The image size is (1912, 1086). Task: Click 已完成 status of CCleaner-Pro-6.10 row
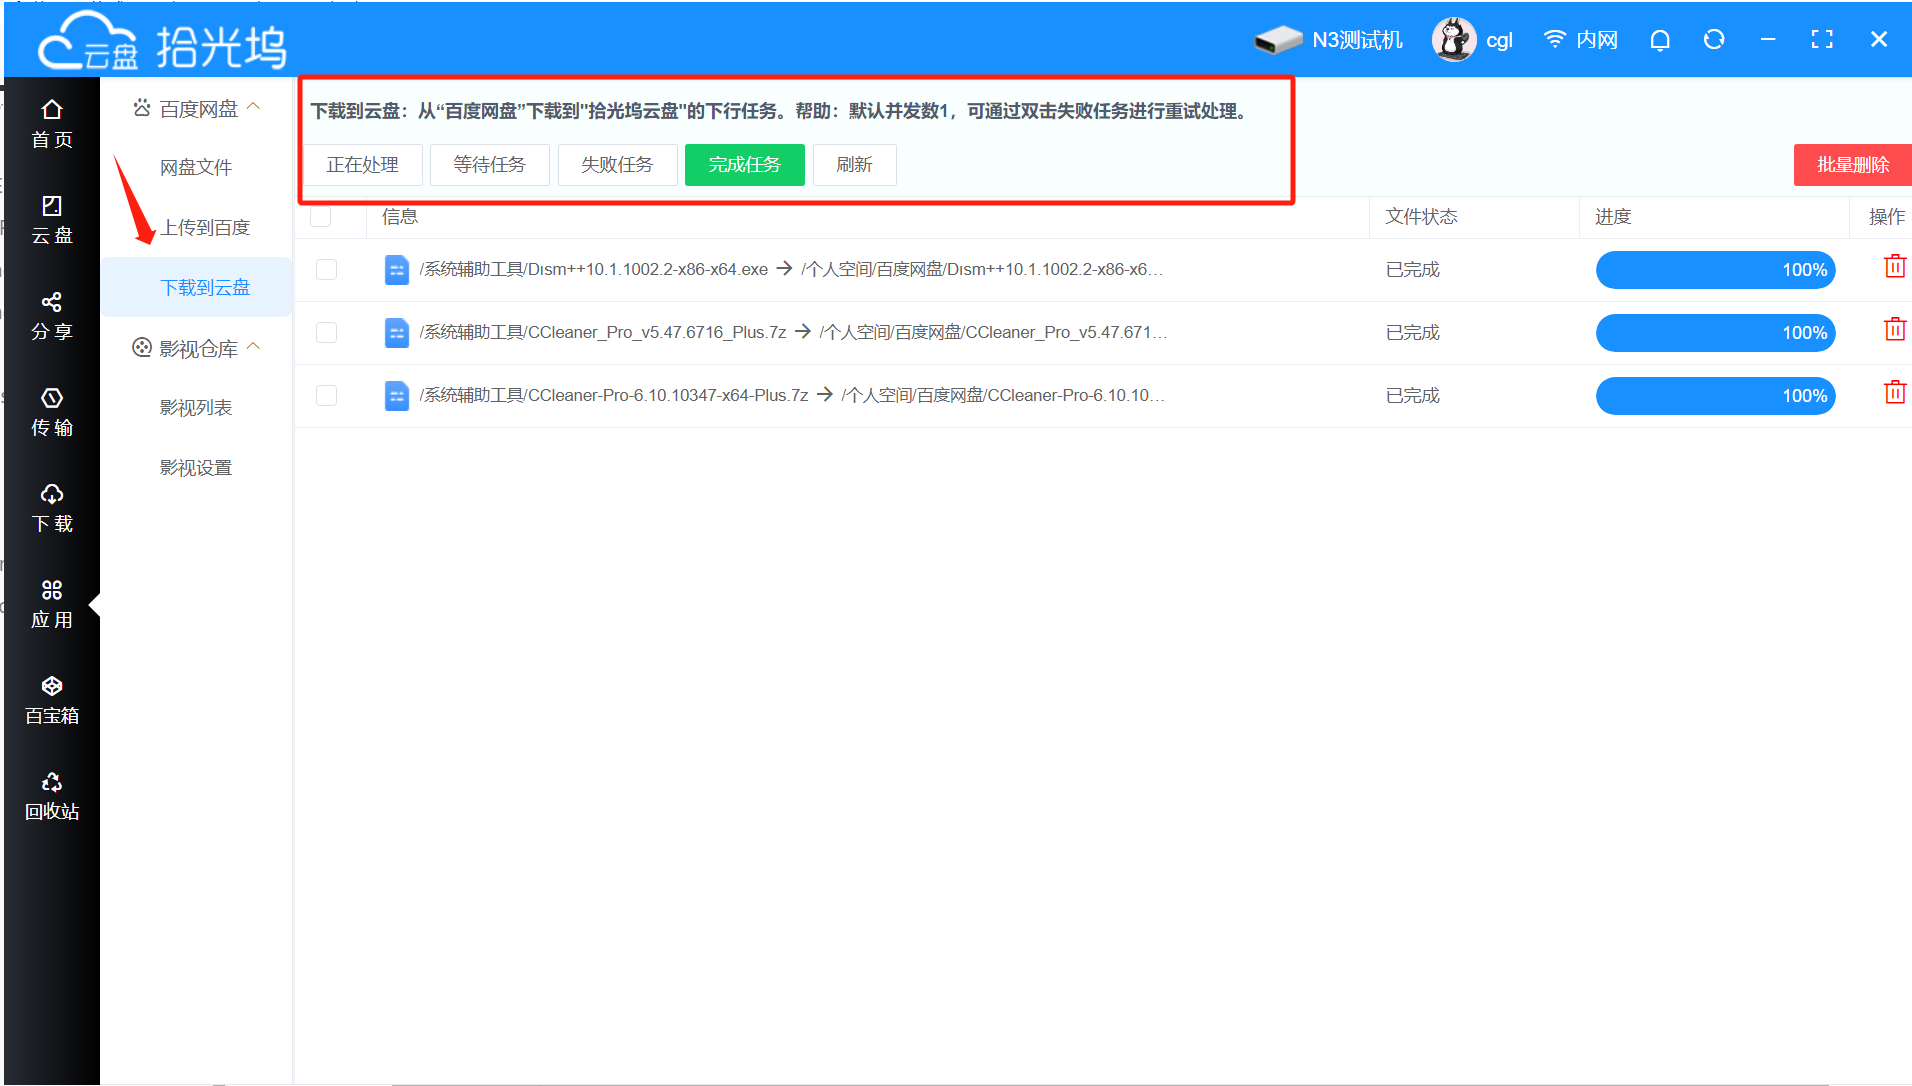tap(1413, 396)
